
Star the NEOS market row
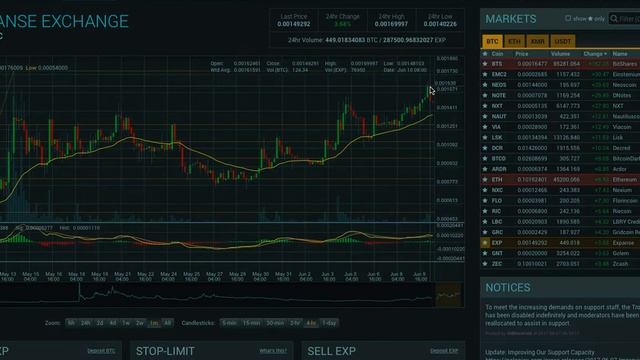tap(485, 85)
